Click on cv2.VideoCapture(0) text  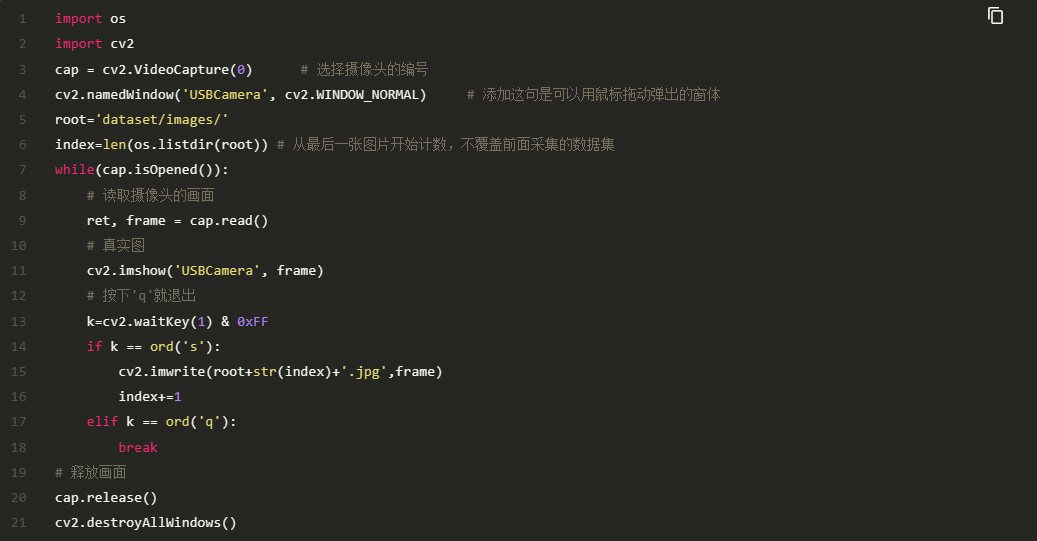click(x=177, y=69)
